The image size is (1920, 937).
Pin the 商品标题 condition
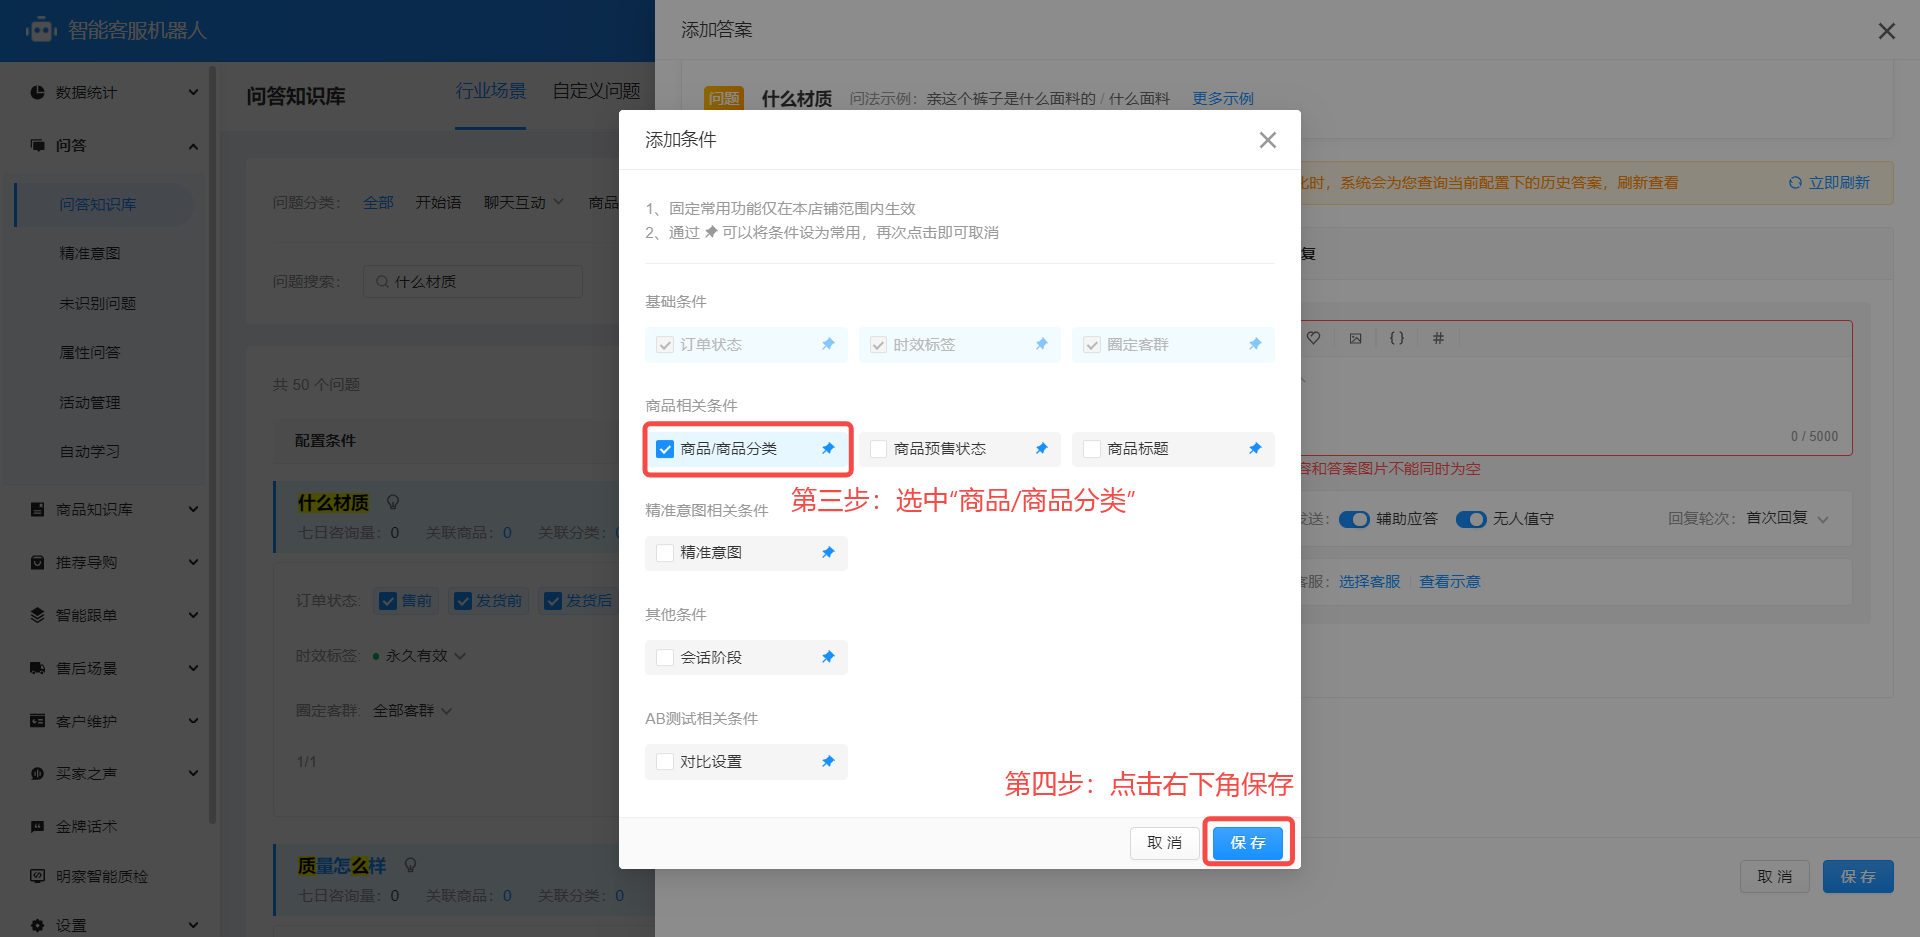[1255, 449]
